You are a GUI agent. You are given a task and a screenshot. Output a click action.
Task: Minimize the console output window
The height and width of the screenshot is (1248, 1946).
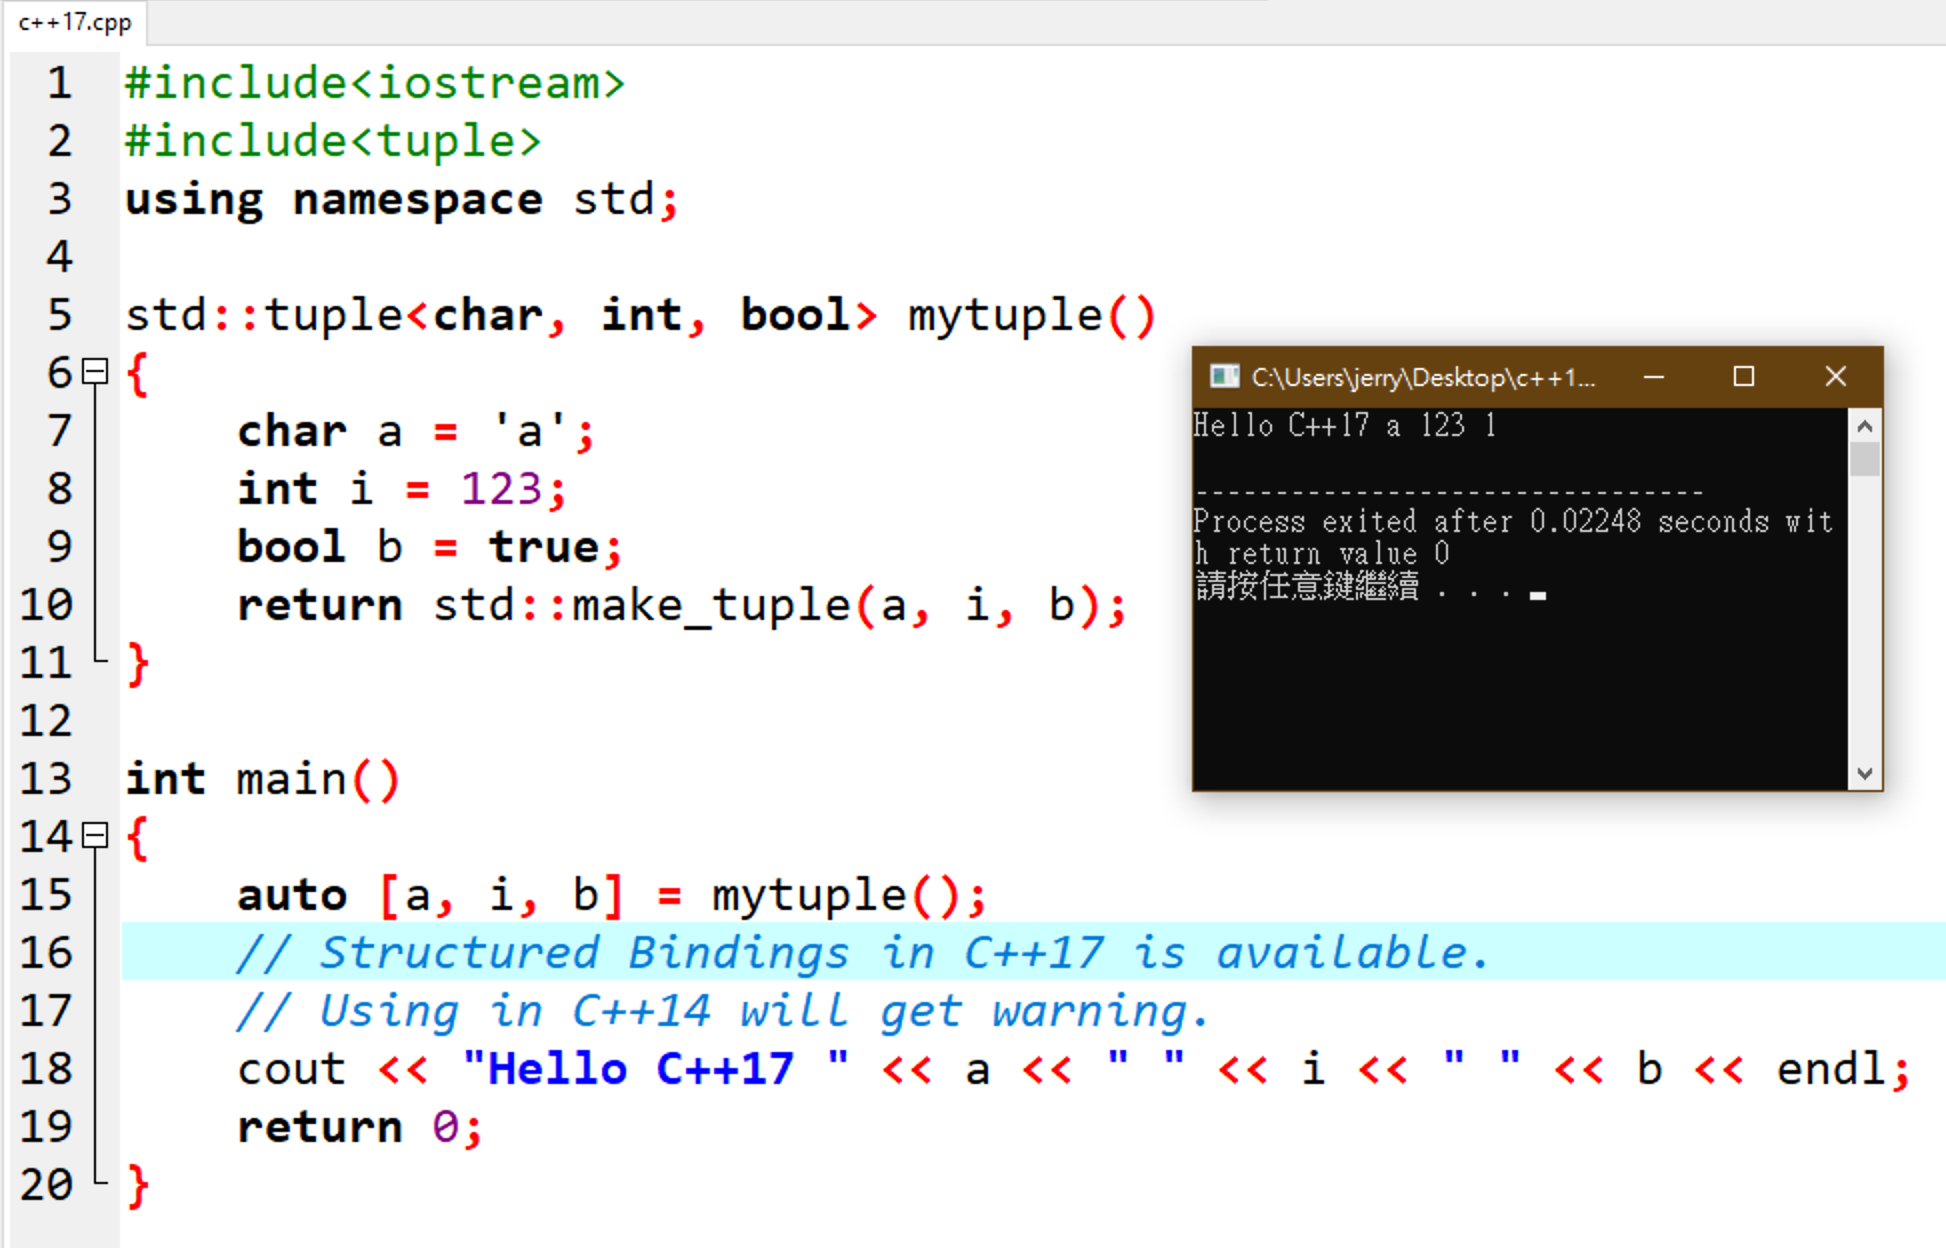click(1654, 376)
